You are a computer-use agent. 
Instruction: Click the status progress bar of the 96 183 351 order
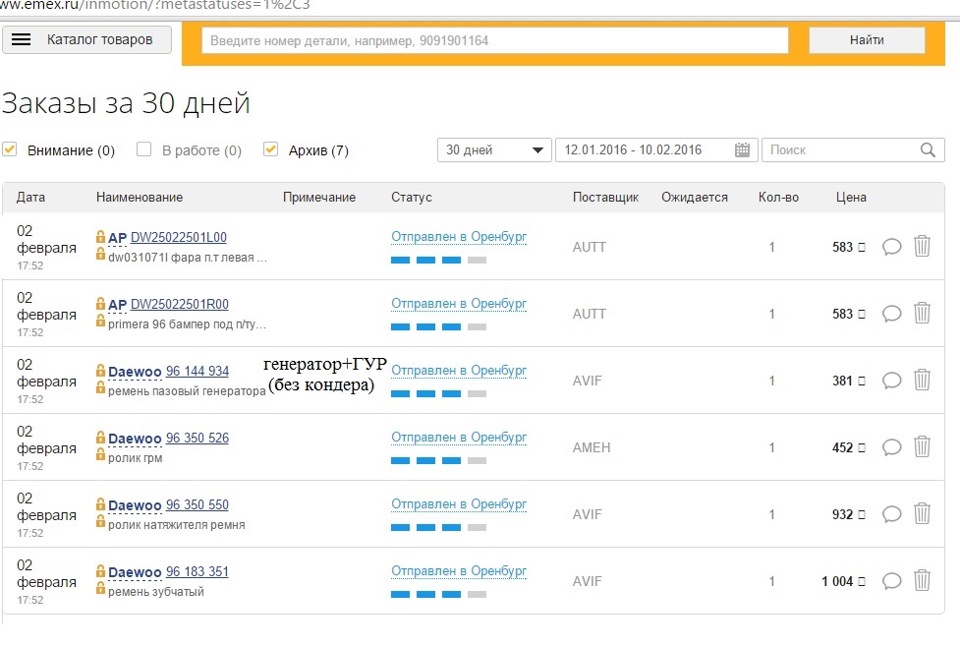point(438,594)
